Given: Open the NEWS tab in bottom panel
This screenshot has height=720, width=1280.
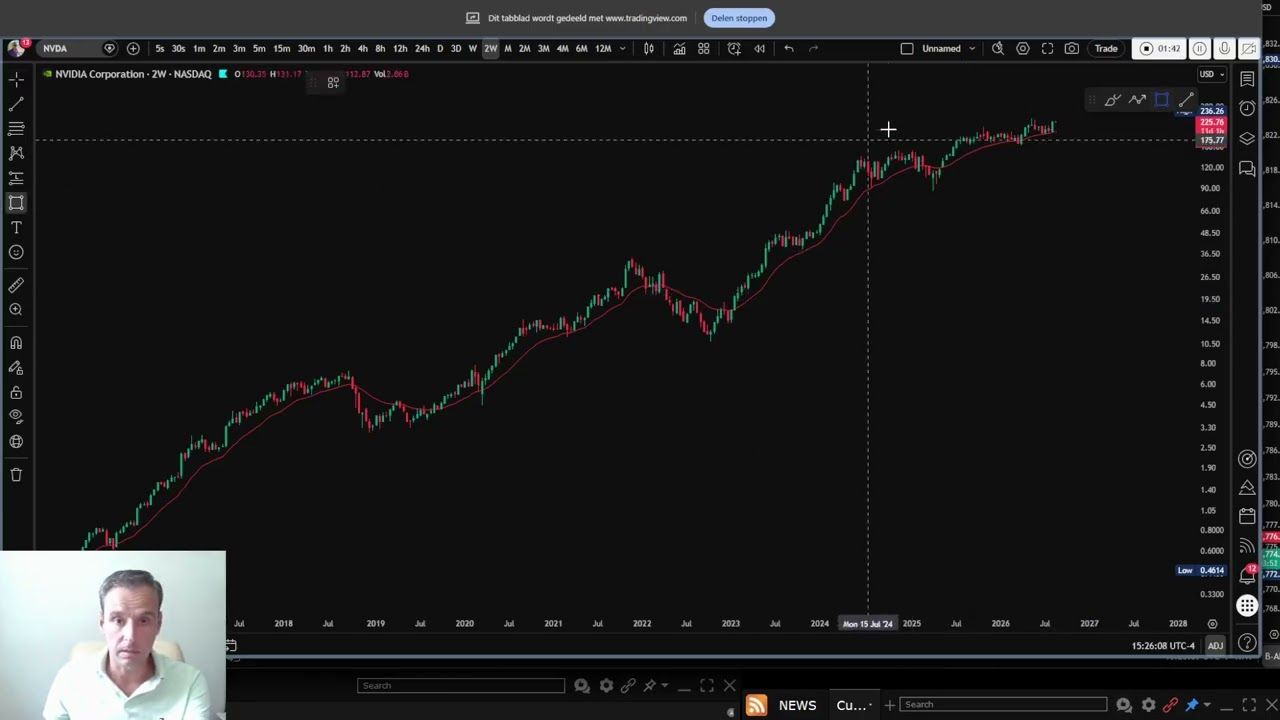Looking at the screenshot, I should coord(797,705).
